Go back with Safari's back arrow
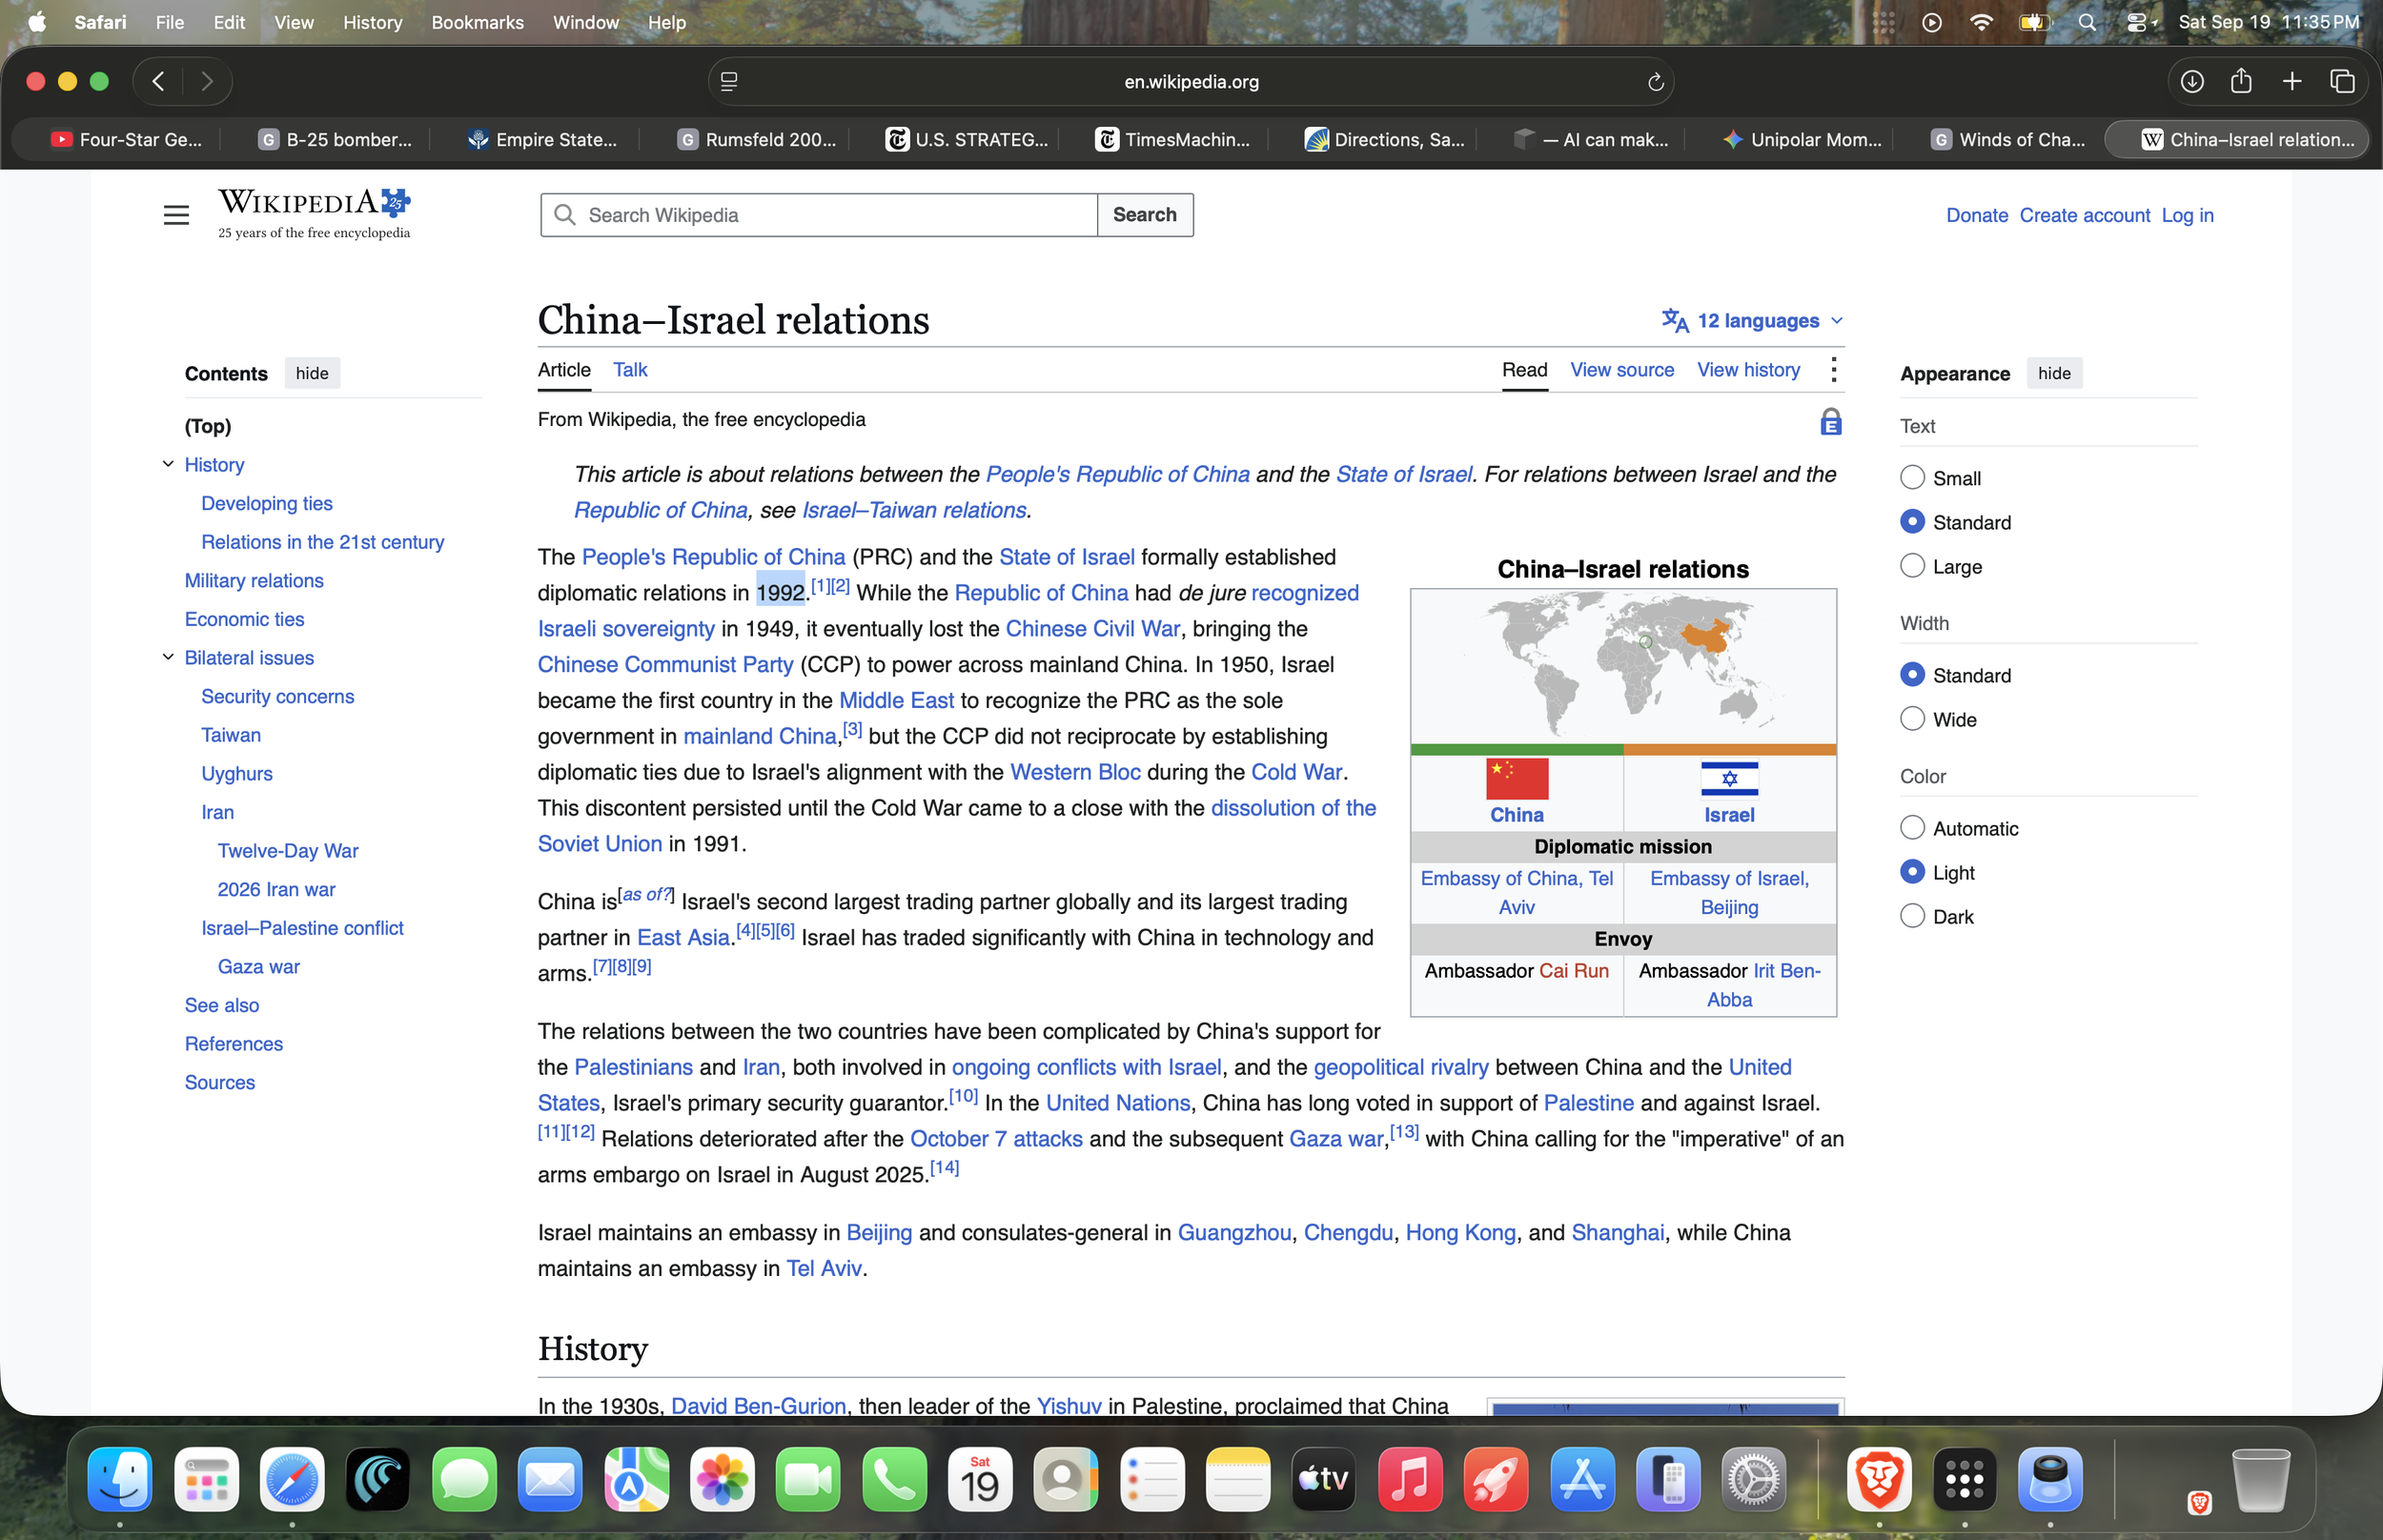The width and height of the screenshot is (2383, 1540). [x=158, y=82]
